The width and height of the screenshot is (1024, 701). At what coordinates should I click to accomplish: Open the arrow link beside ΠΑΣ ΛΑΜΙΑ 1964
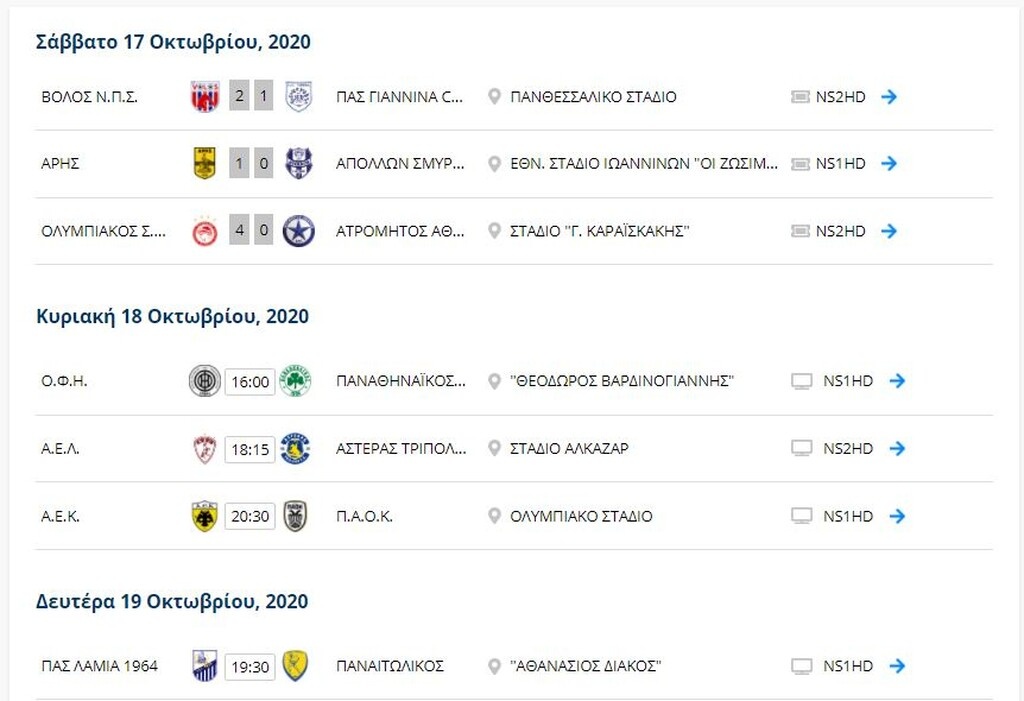898,664
